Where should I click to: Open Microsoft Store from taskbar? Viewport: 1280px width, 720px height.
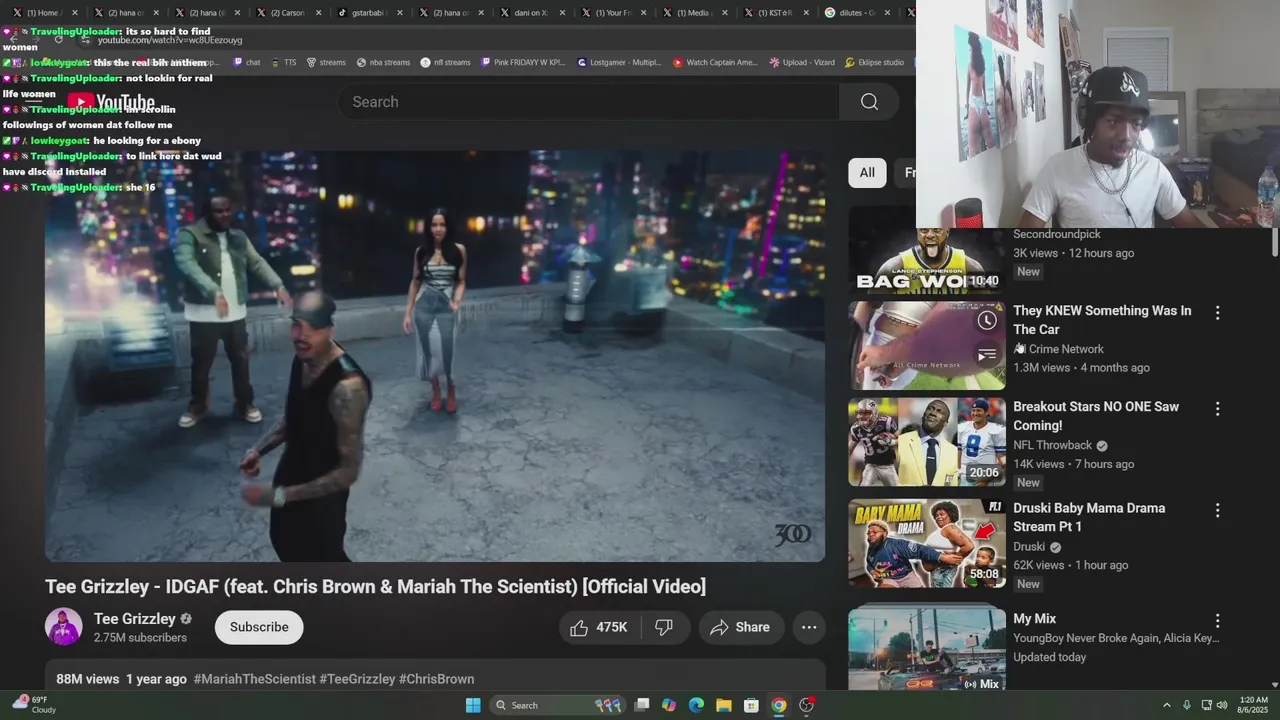[751, 705]
